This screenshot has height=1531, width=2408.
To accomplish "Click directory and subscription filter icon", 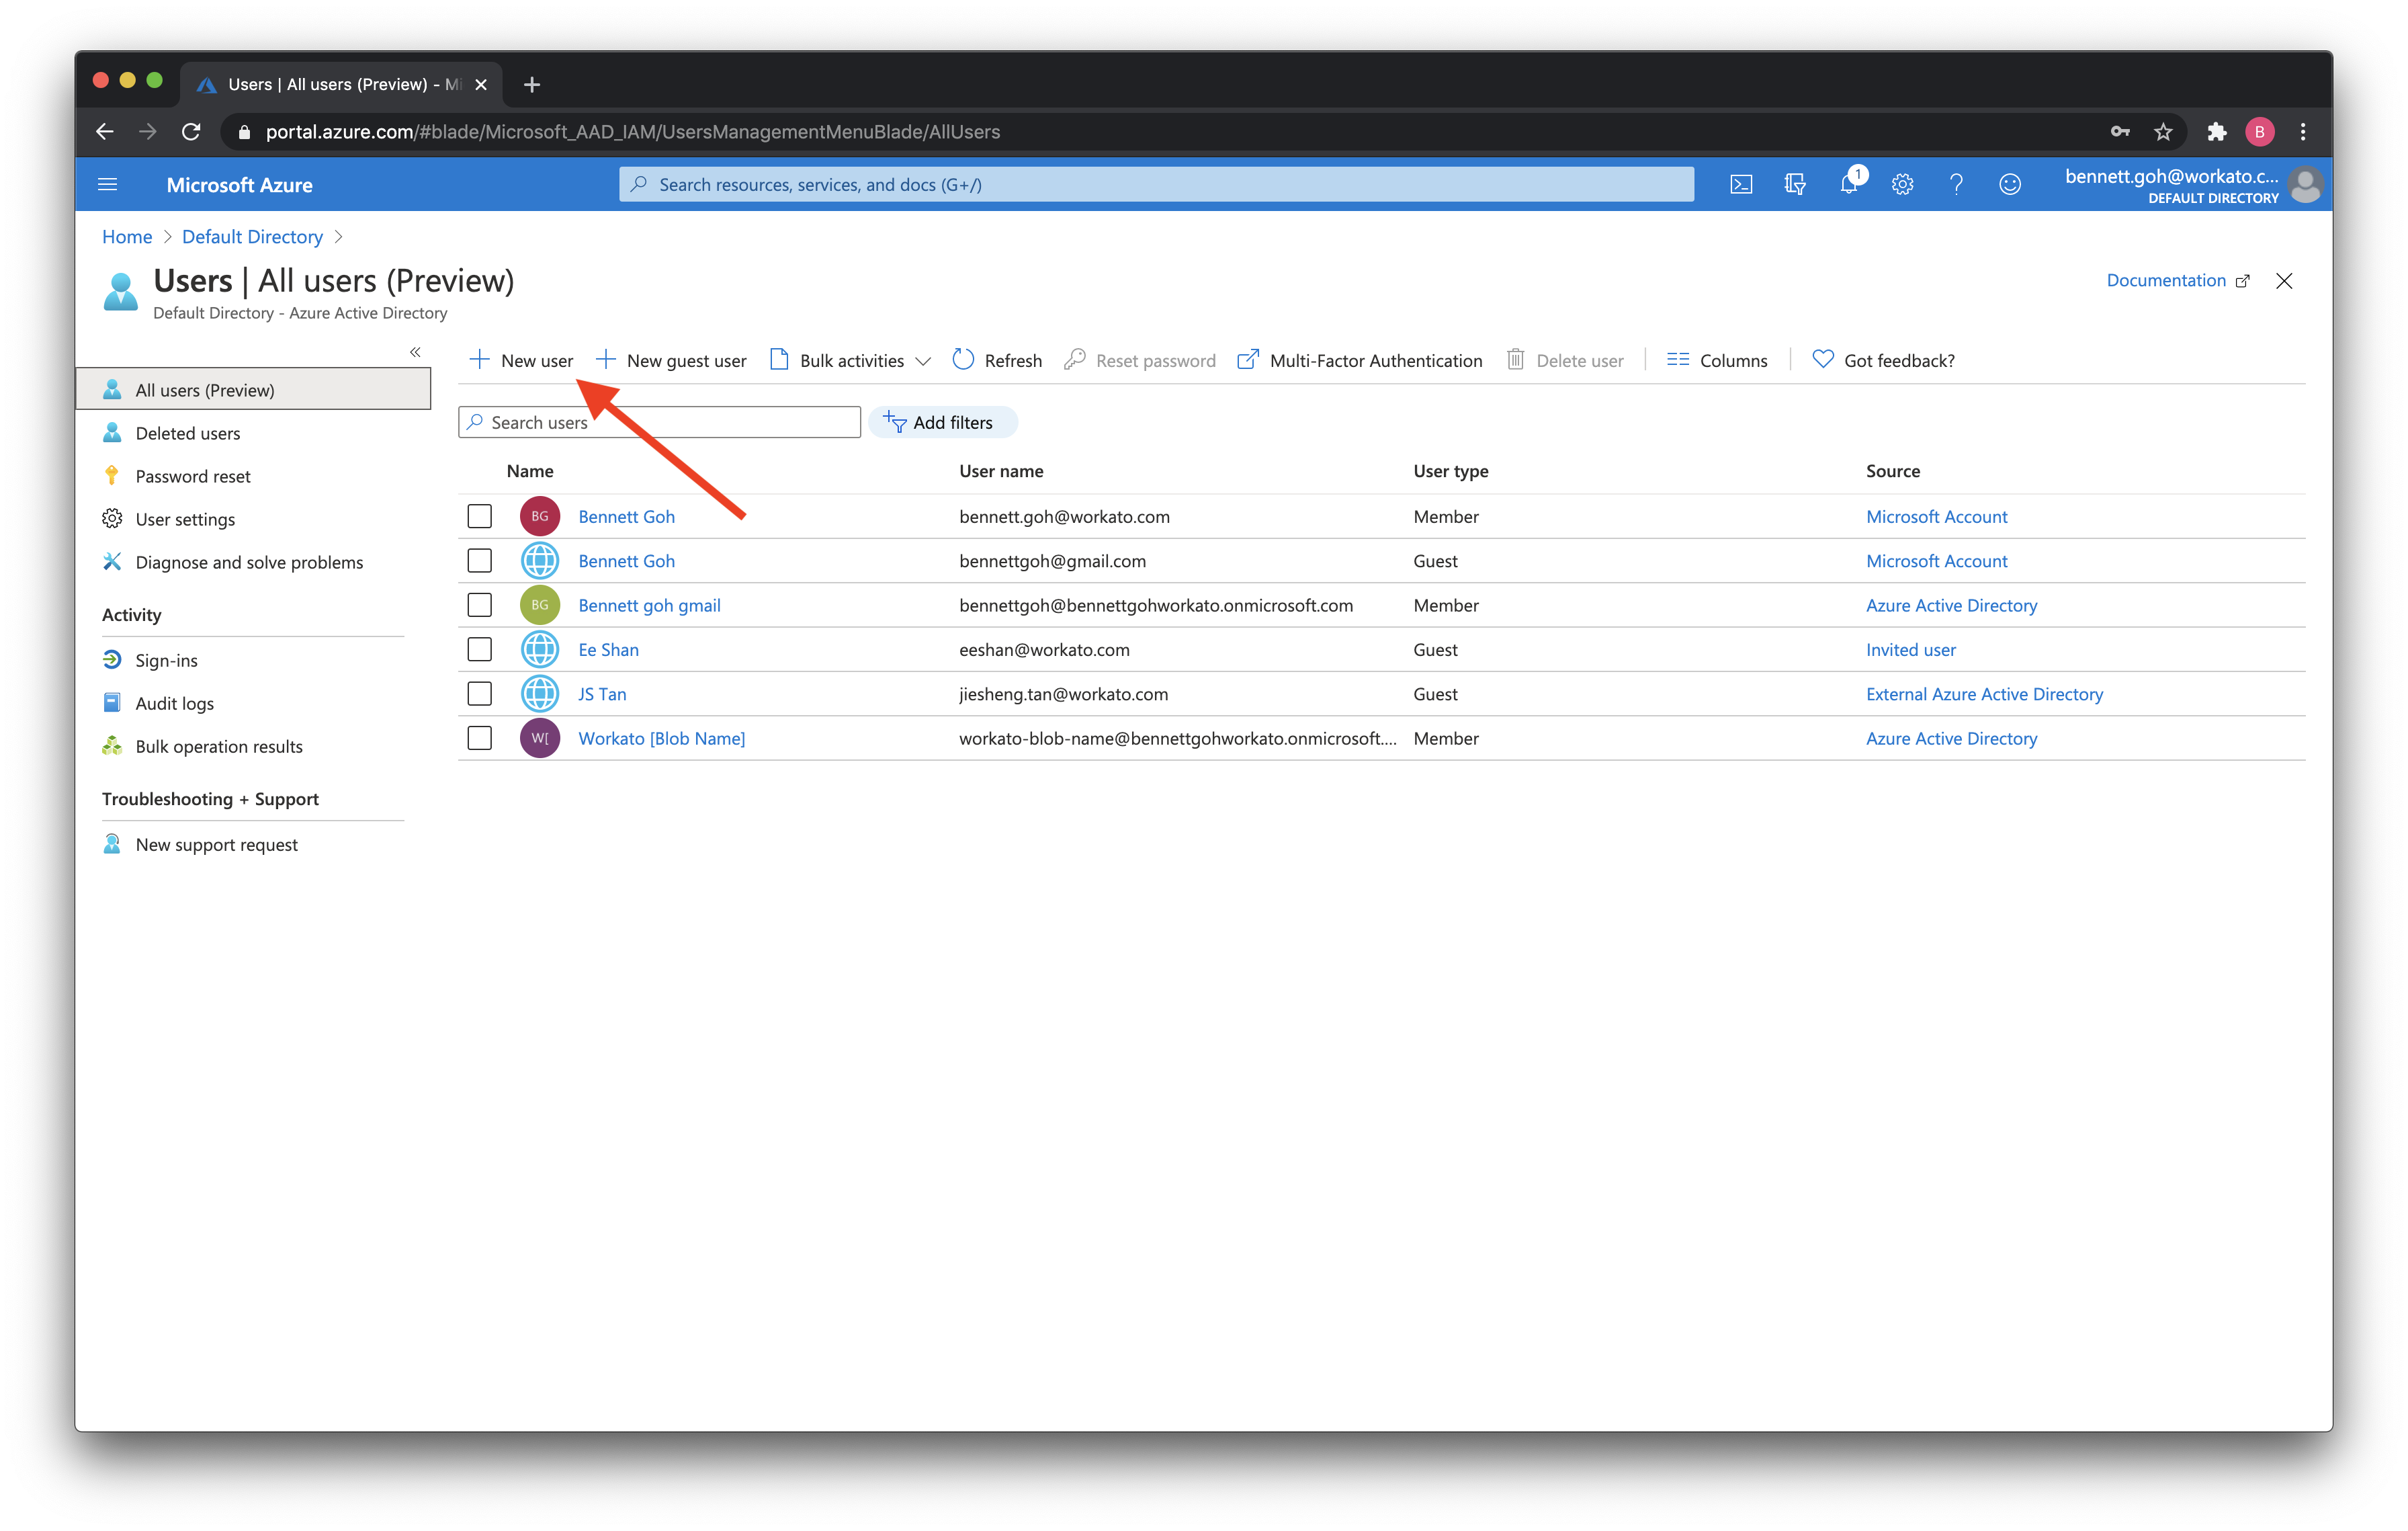I will click(x=1794, y=185).
